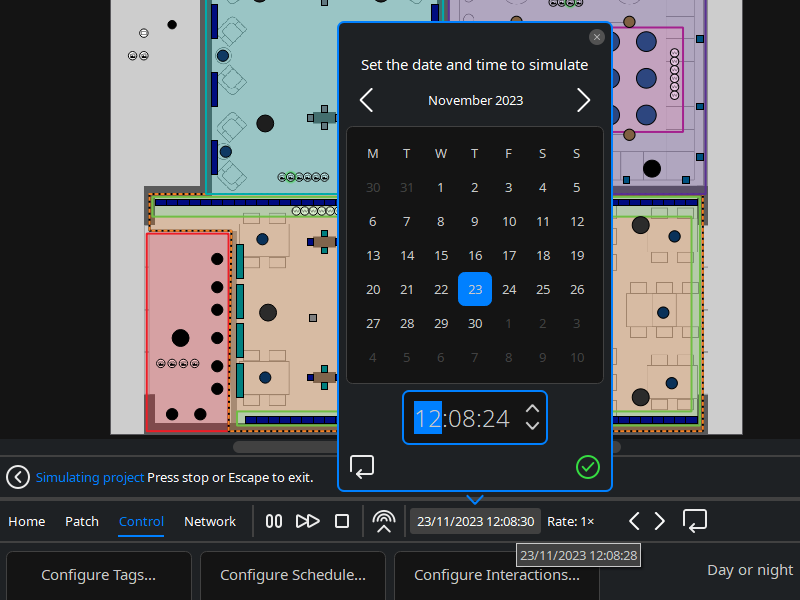Viewport: 800px width, 600px height.
Task: Stop the simulation
Action: (x=342, y=521)
